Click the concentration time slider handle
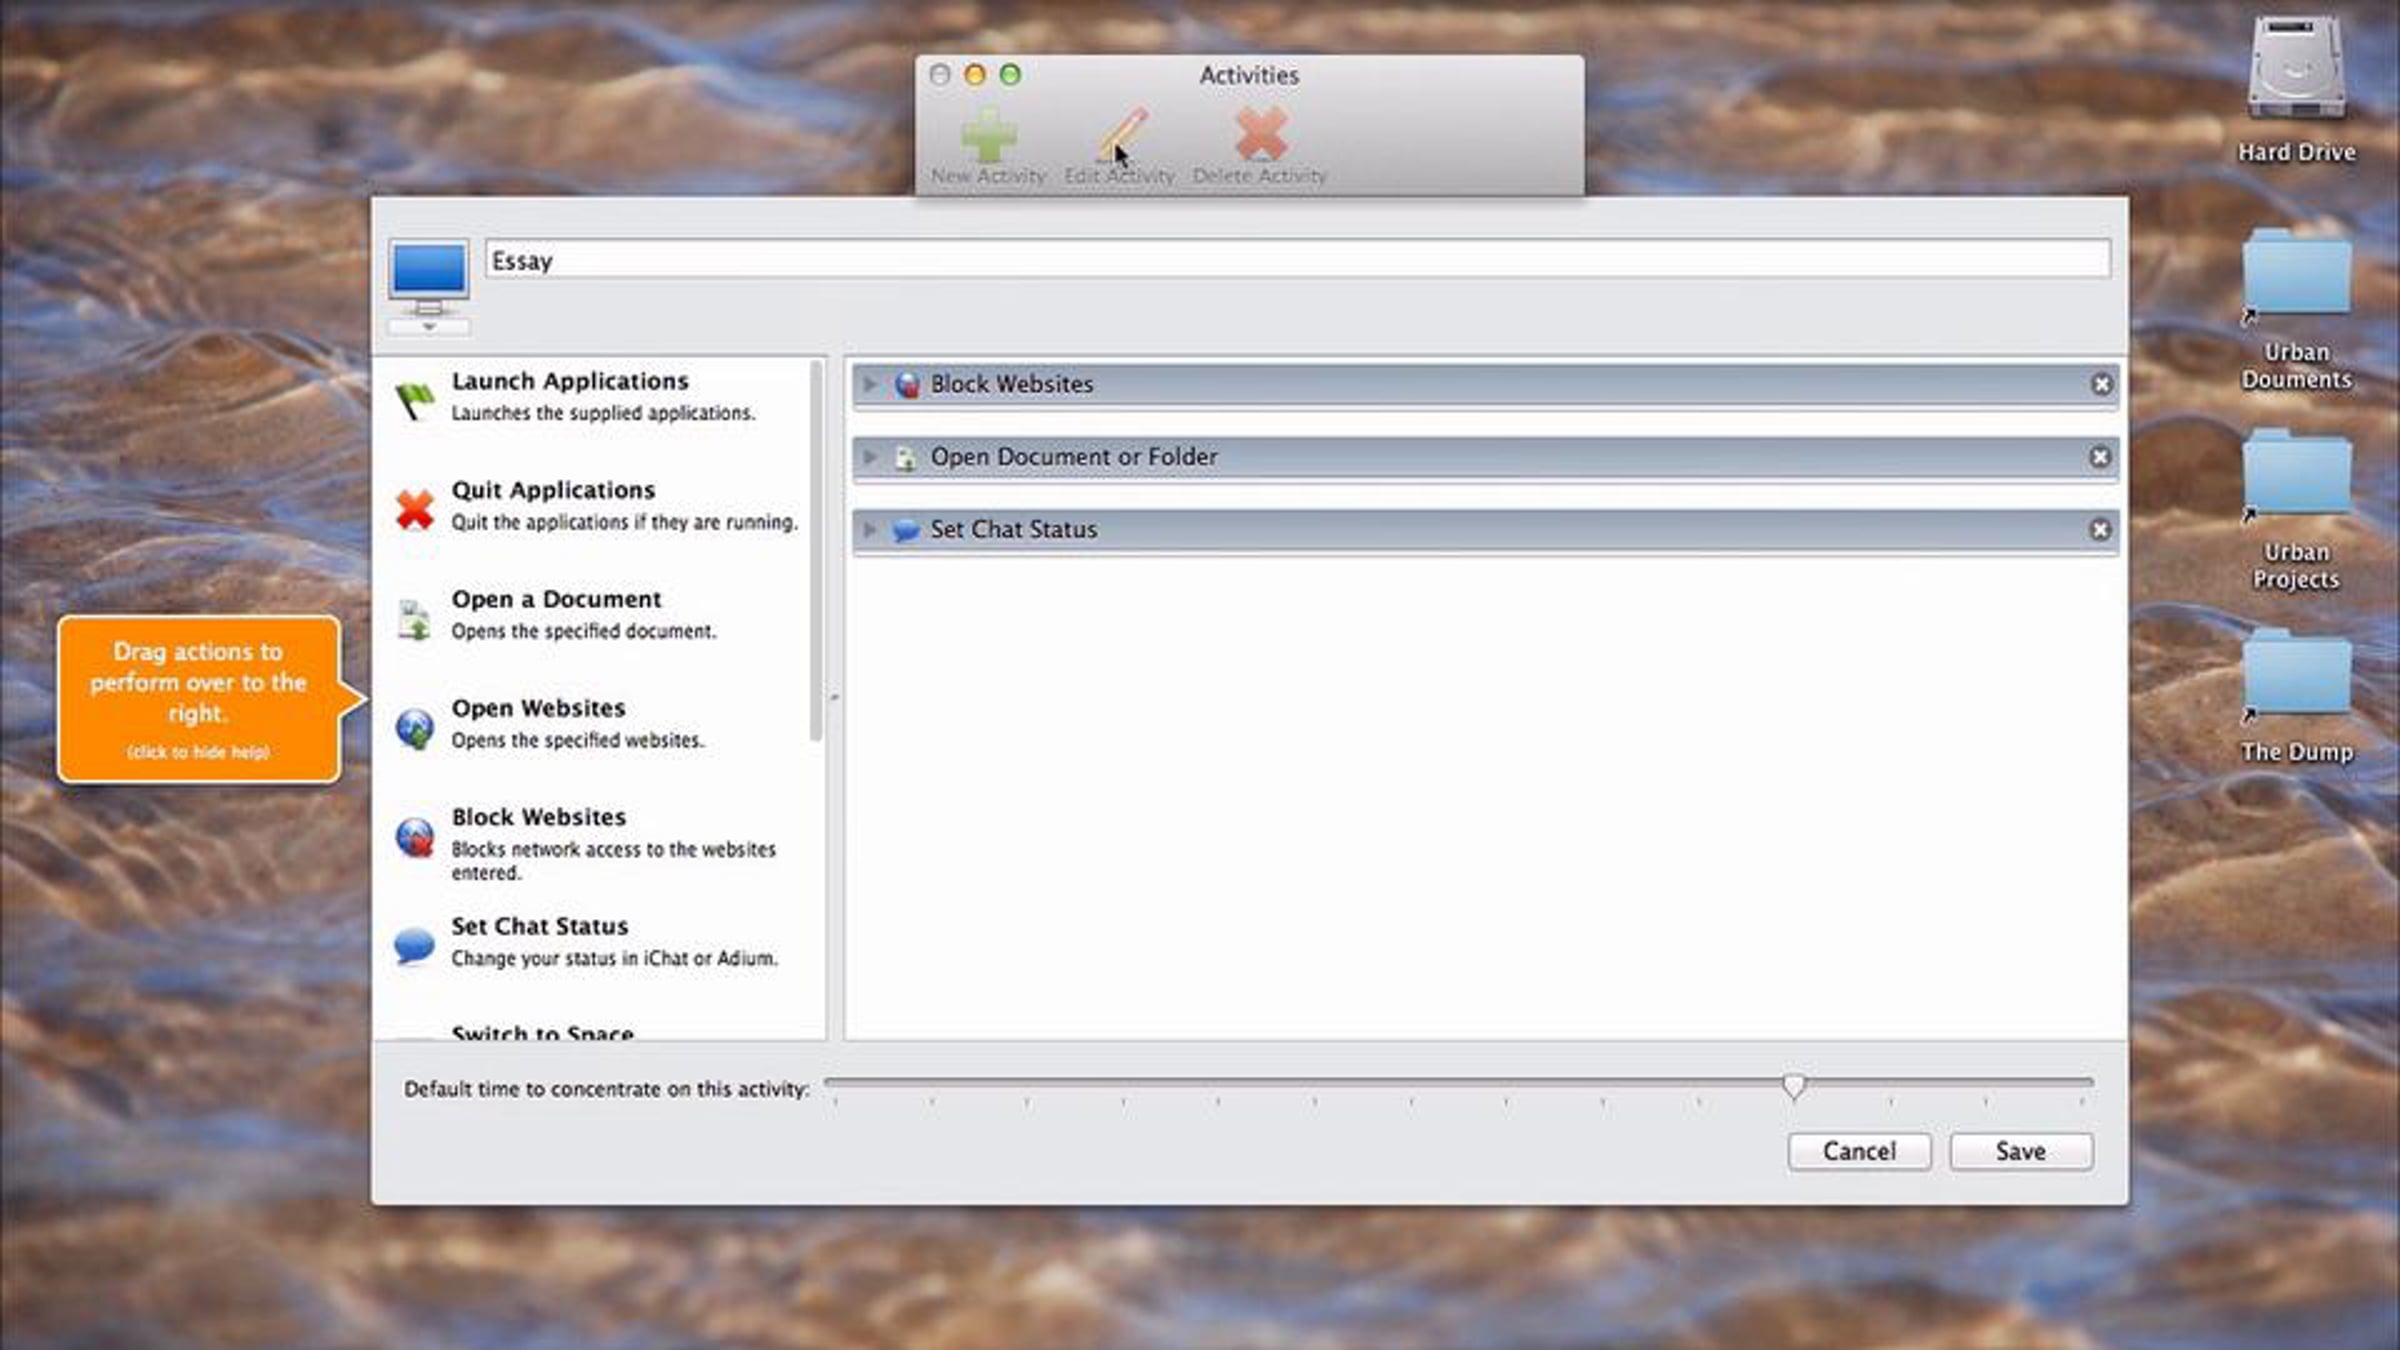2400x1350 pixels. pyautogui.click(x=1793, y=1086)
